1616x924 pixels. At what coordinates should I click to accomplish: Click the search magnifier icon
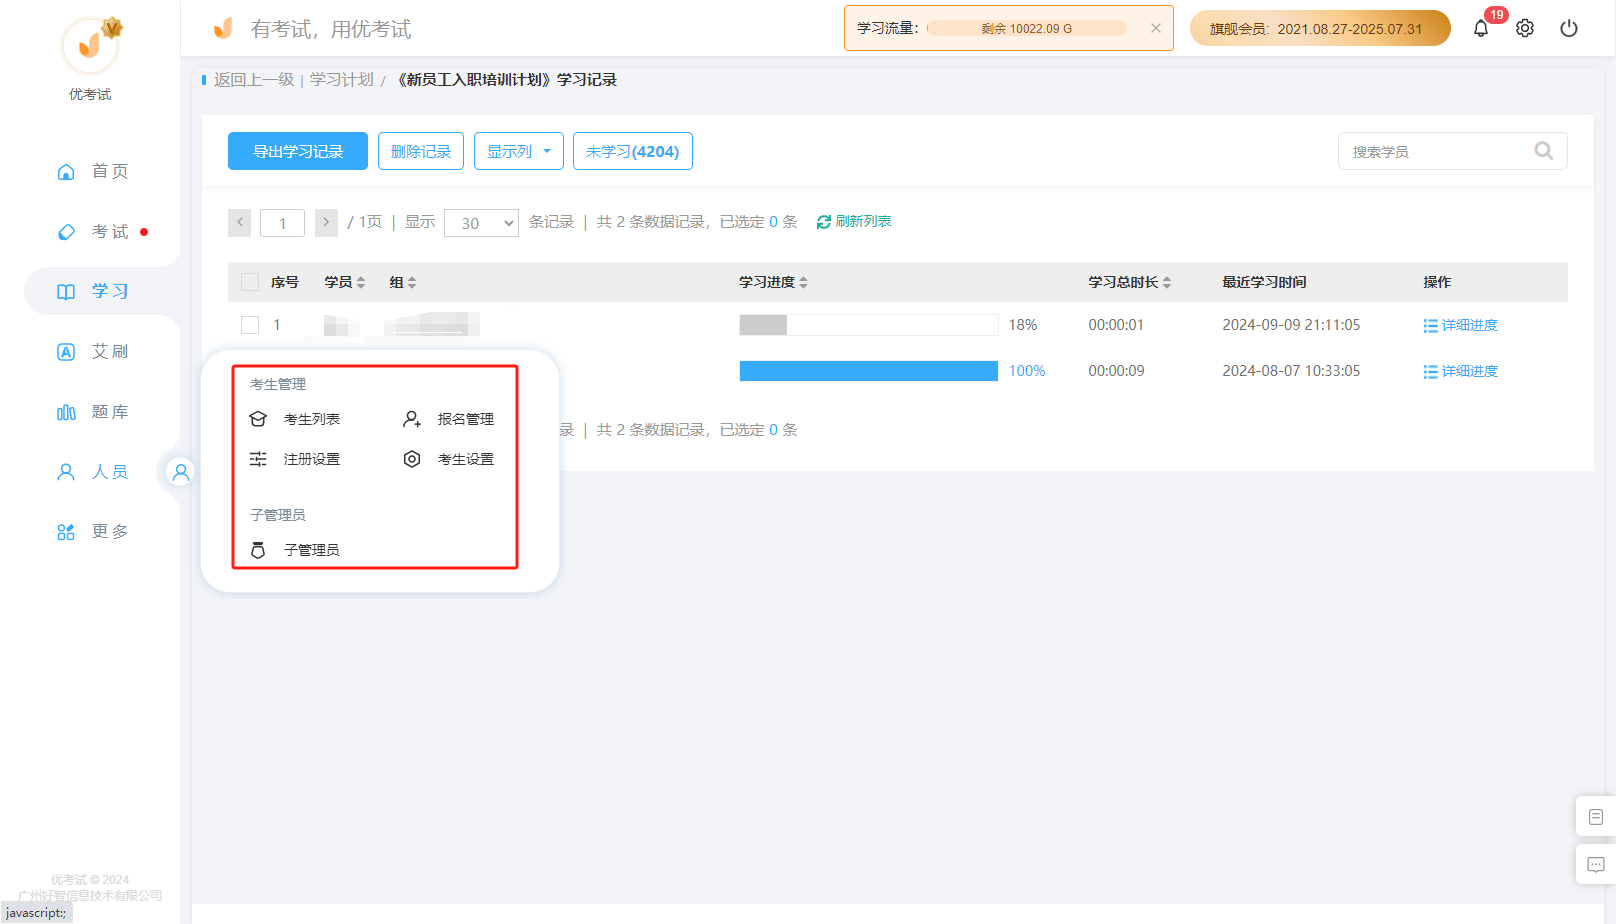(1544, 151)
